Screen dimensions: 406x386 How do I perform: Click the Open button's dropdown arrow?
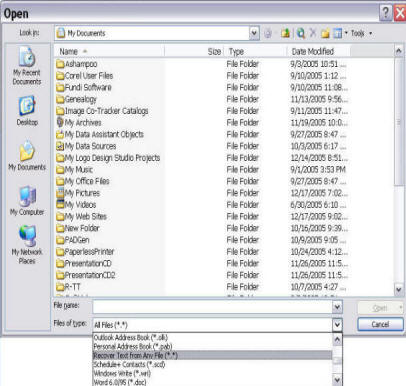coord(400,308)
